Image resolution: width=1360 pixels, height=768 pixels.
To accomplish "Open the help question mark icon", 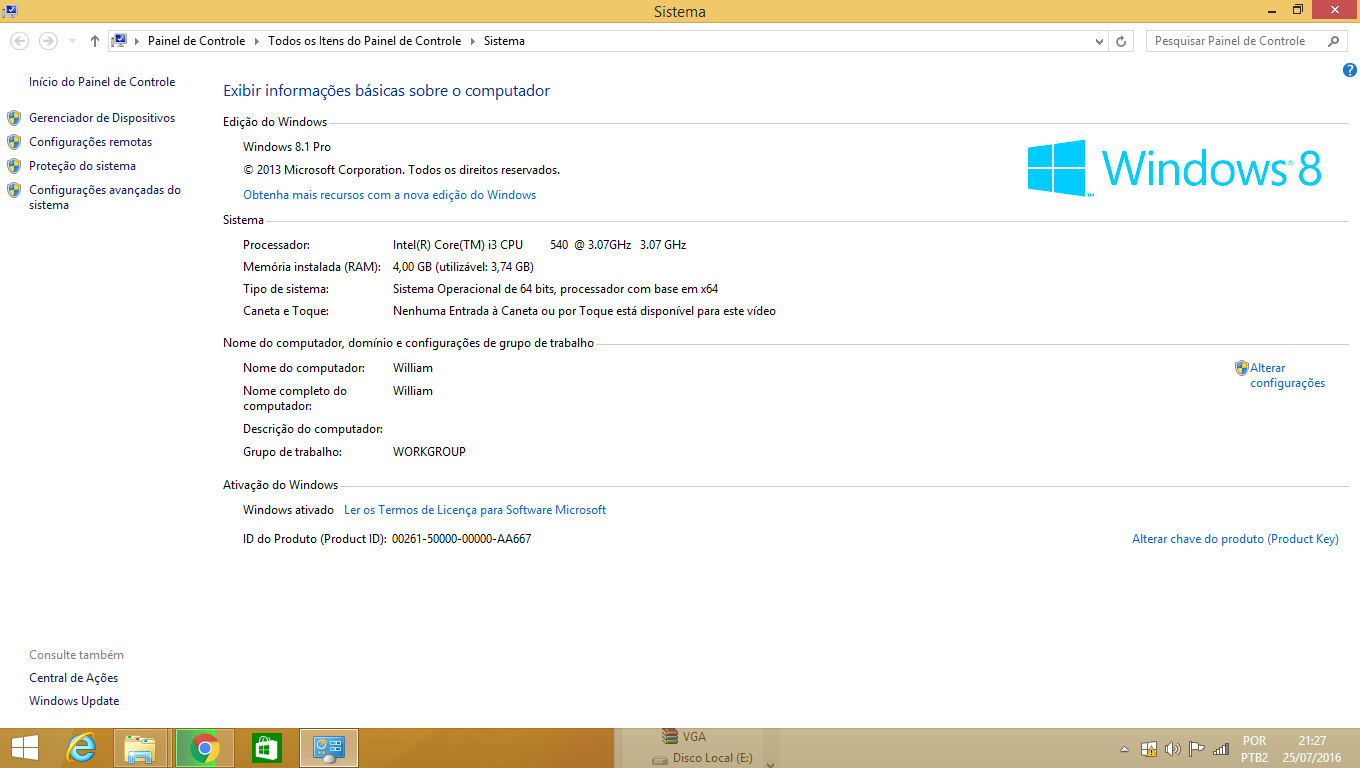I will [x=1349, y=70].
